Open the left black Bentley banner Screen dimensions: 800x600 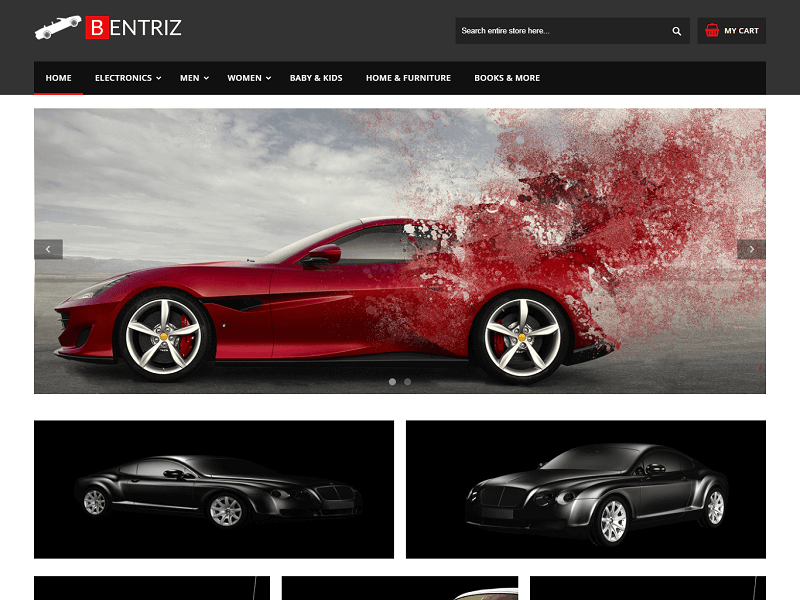[214, 489]
